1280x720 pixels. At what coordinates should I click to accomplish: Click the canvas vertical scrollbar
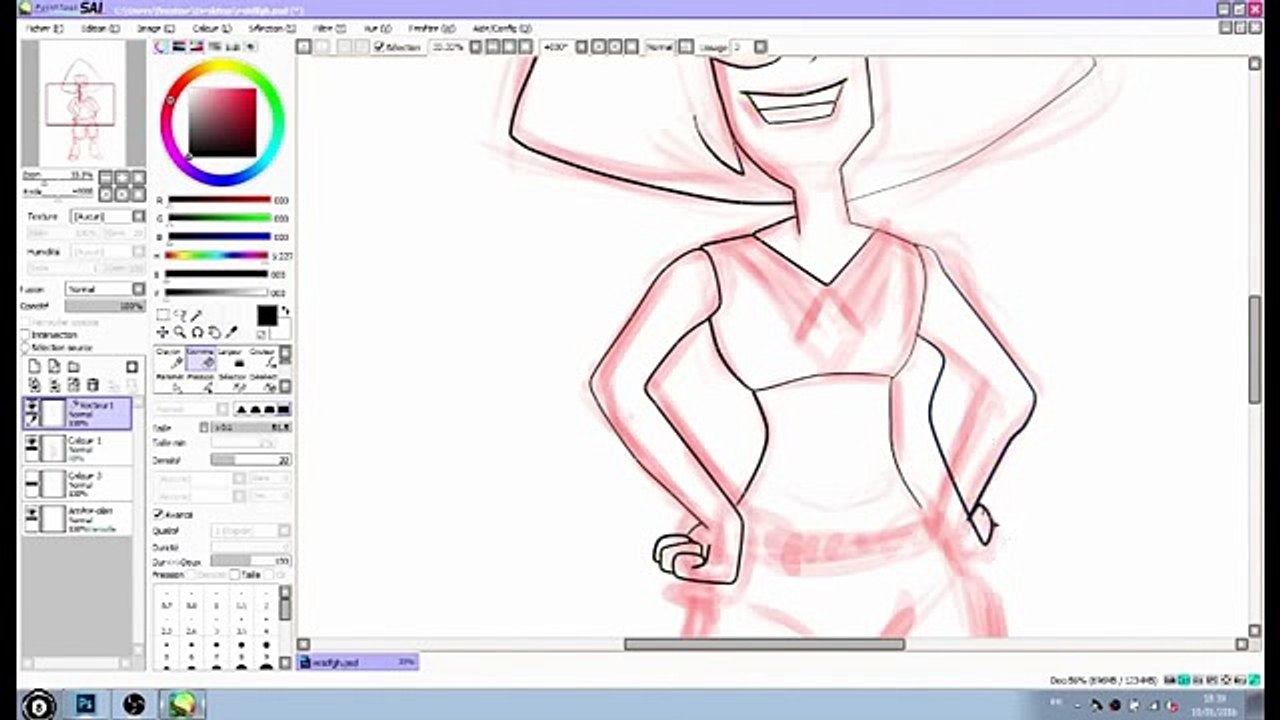pyautogui.click(x=1255, y=350)
